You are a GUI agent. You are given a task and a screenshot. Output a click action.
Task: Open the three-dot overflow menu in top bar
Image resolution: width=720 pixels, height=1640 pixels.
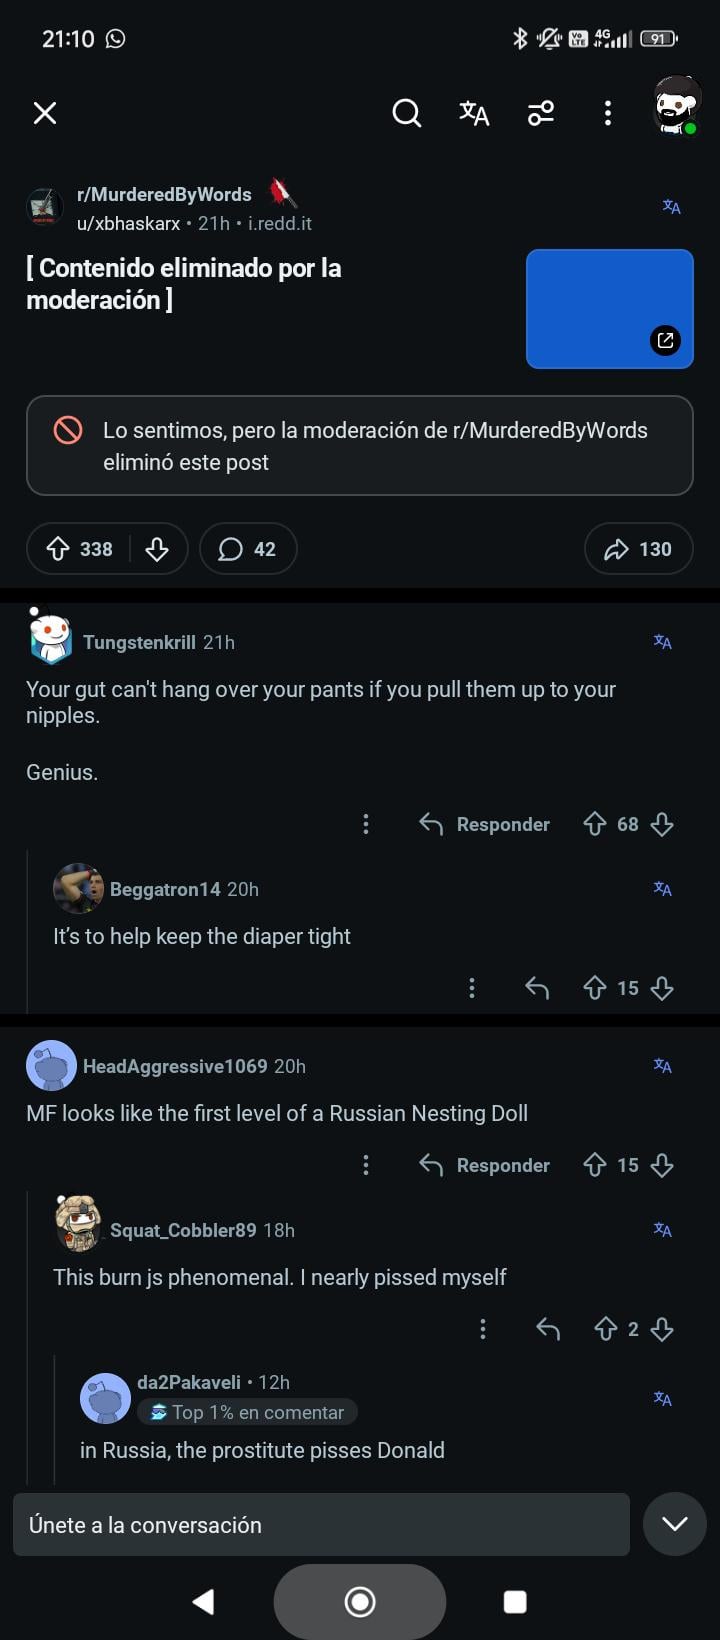[x=607, y=113]
